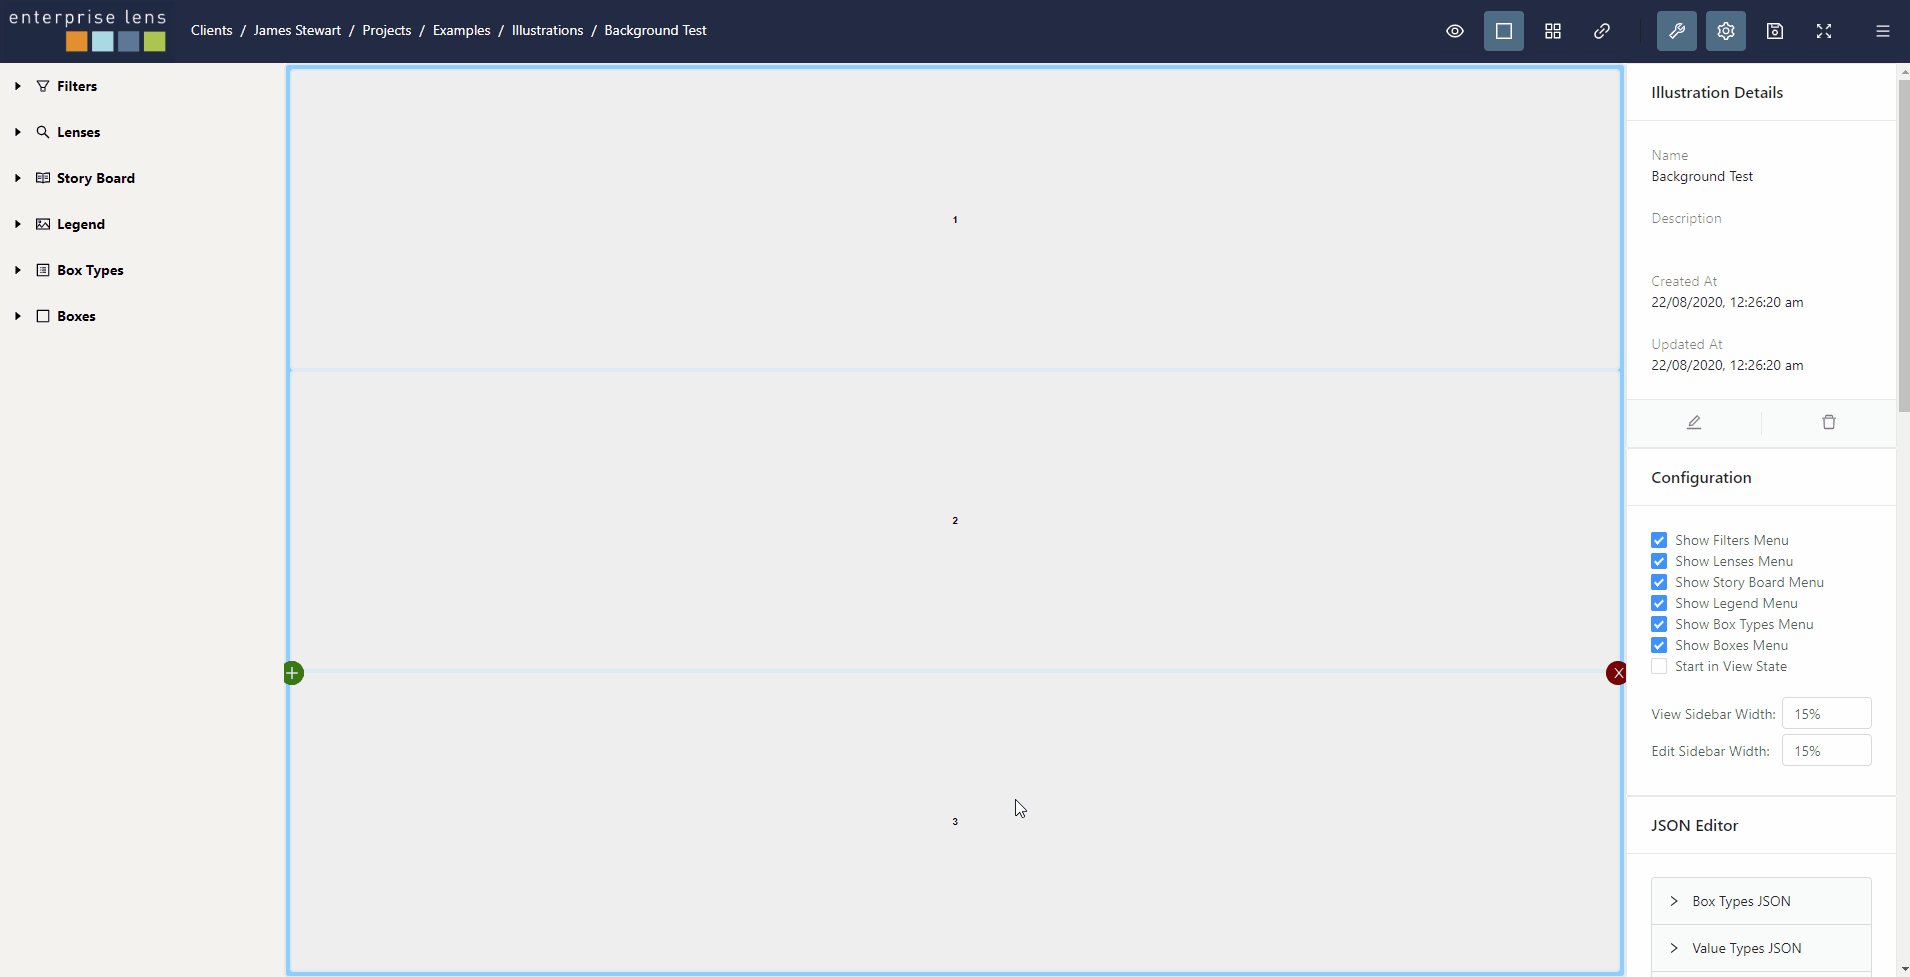Toggle the settings gear icon
The image size is (1910, 977).
1725,31
